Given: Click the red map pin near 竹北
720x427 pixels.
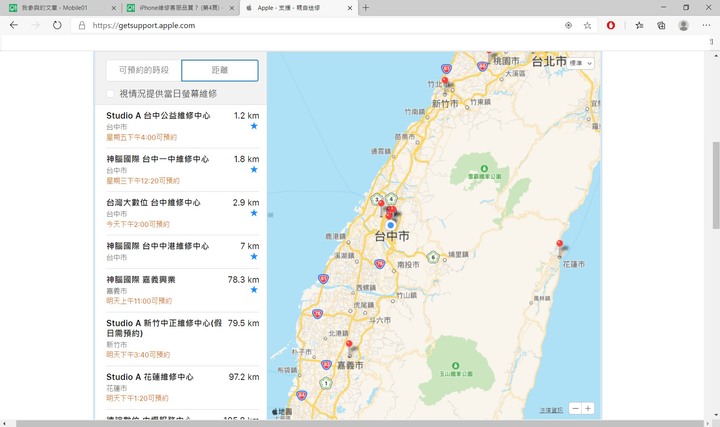Looking at the screenshot, I should [444, 82].
